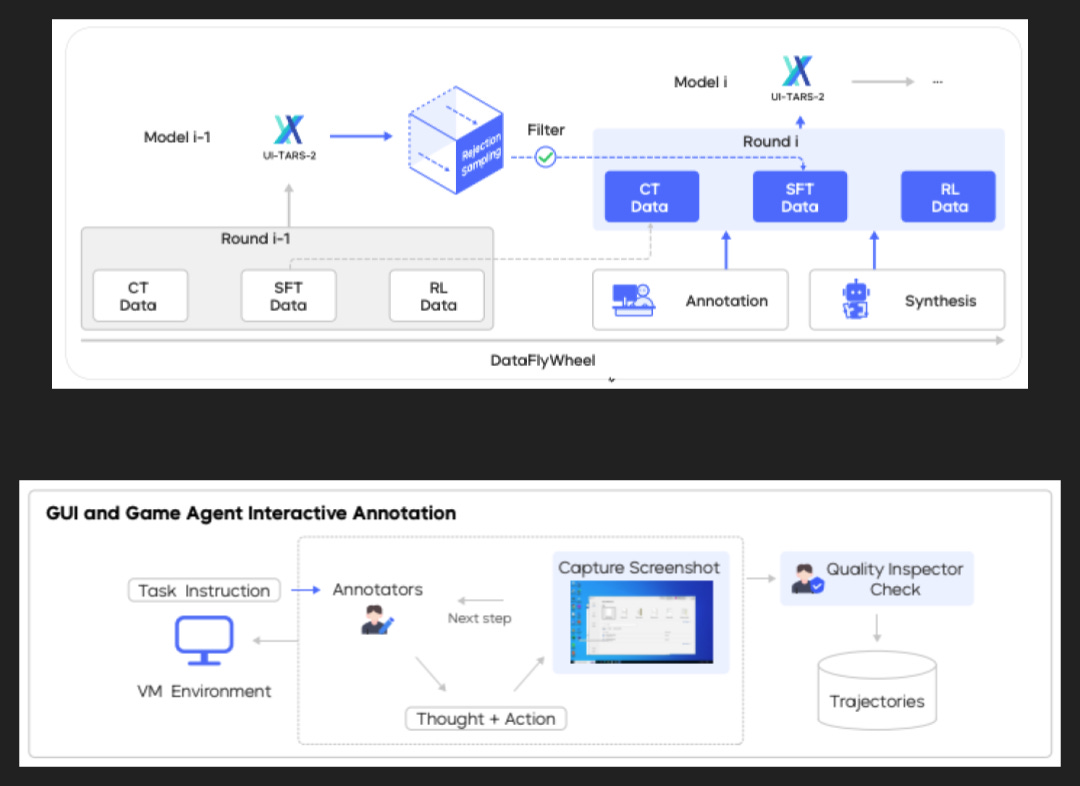
Task: Click the Trajectories database cylinder
Action: tap(877, 690)
